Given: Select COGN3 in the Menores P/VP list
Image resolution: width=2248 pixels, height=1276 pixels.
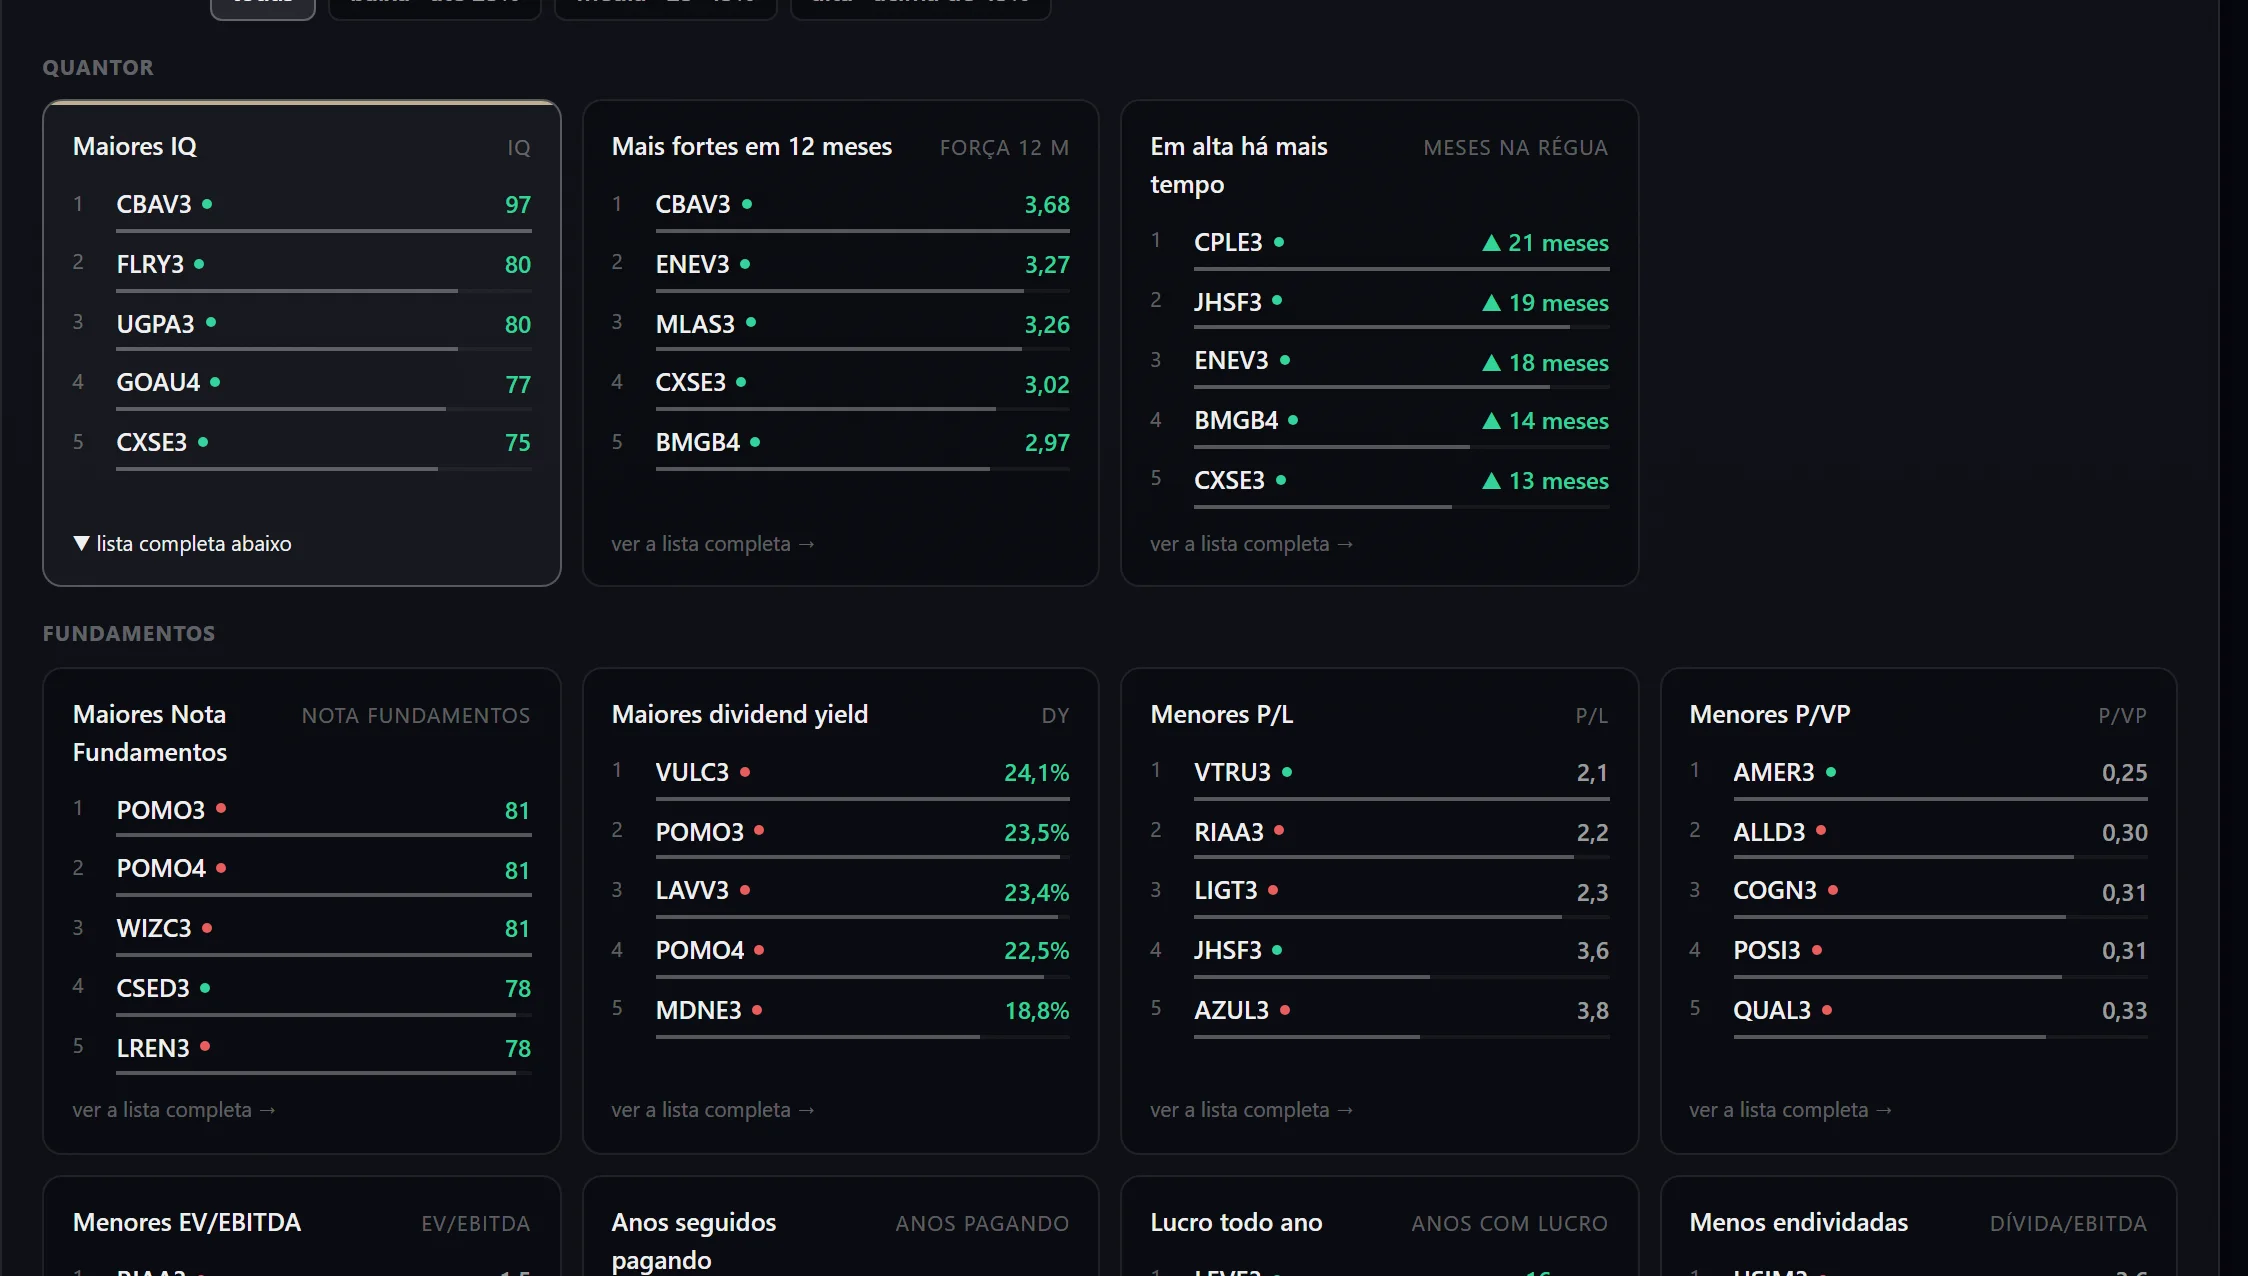Looking at the screenshot, I should point(1774,890).
